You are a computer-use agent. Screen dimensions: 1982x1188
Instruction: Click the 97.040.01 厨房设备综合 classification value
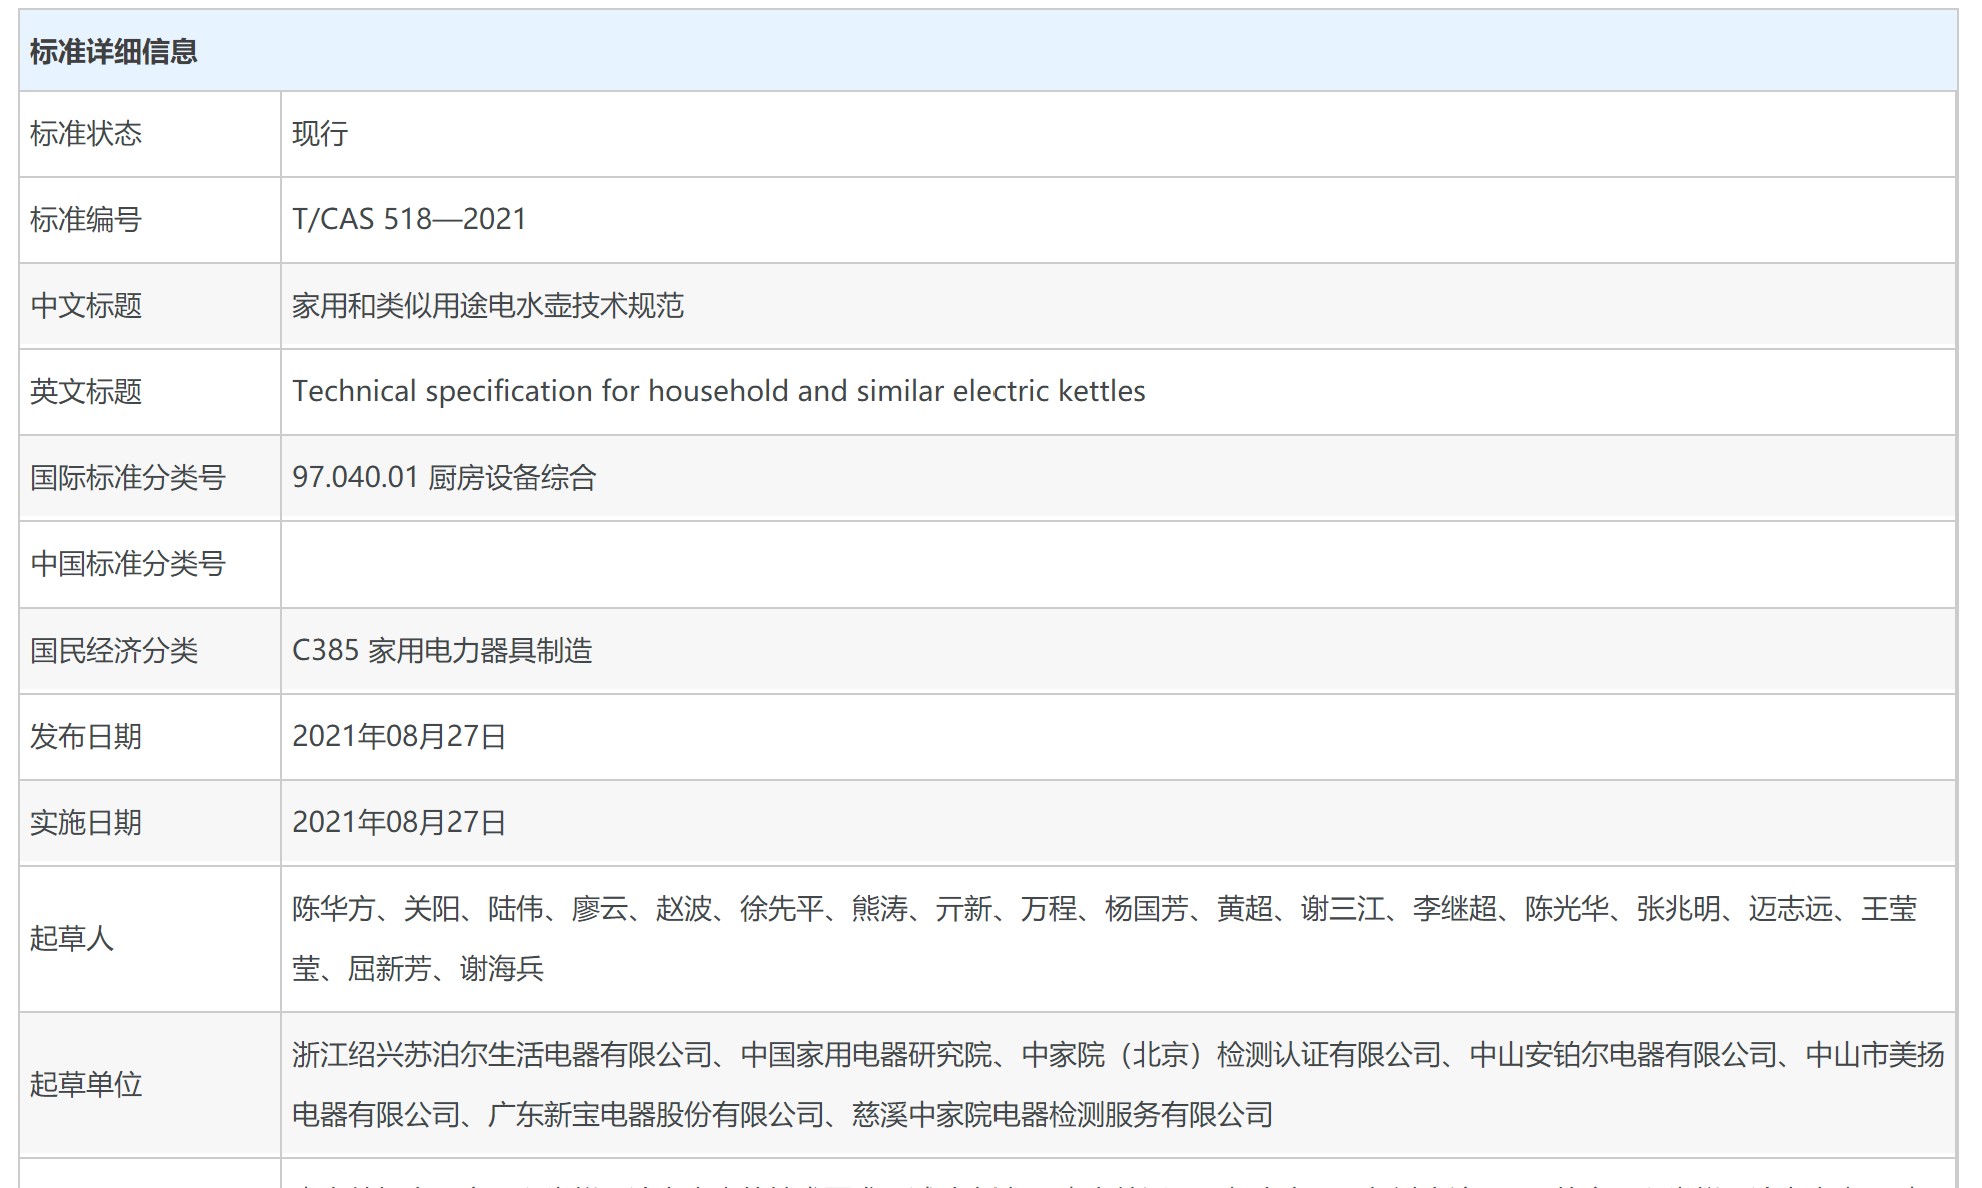pos(444,478)
